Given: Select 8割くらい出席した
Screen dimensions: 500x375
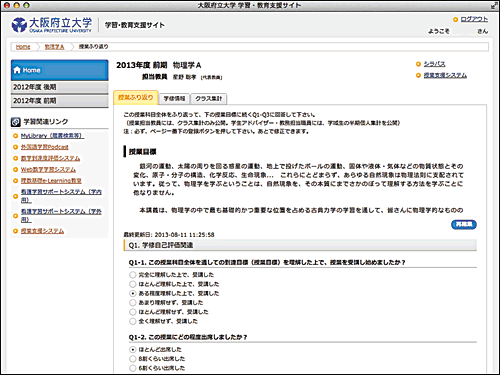Looking at the screenshot, I should (x=133, y=359).
